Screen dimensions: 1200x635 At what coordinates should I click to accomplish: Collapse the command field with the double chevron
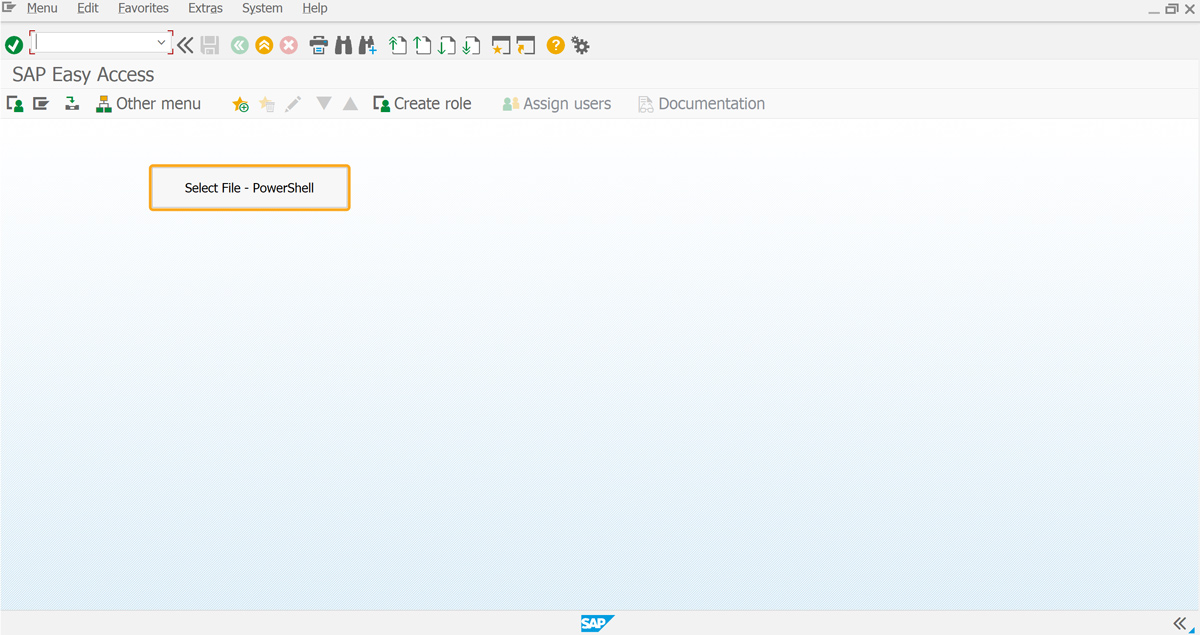pyautogui.click(x=185, y=45)
